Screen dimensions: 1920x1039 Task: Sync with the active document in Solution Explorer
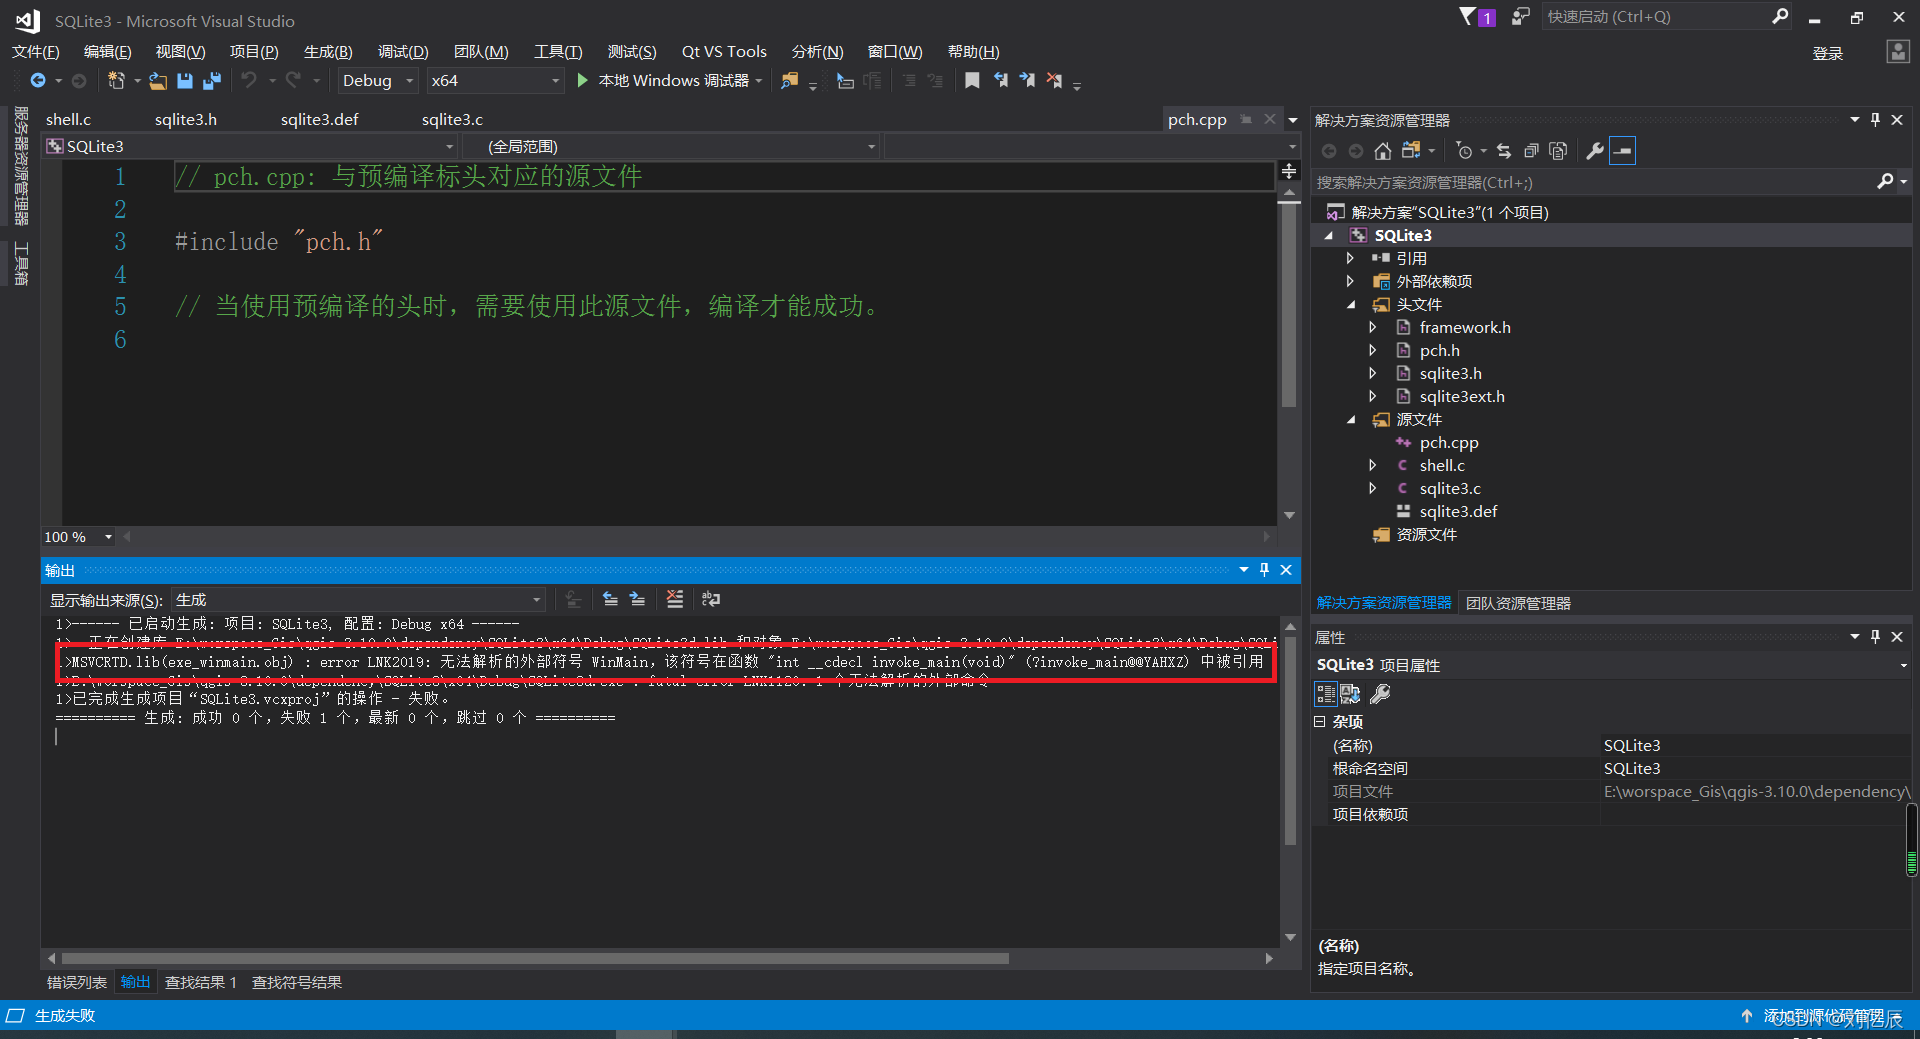1504,151
